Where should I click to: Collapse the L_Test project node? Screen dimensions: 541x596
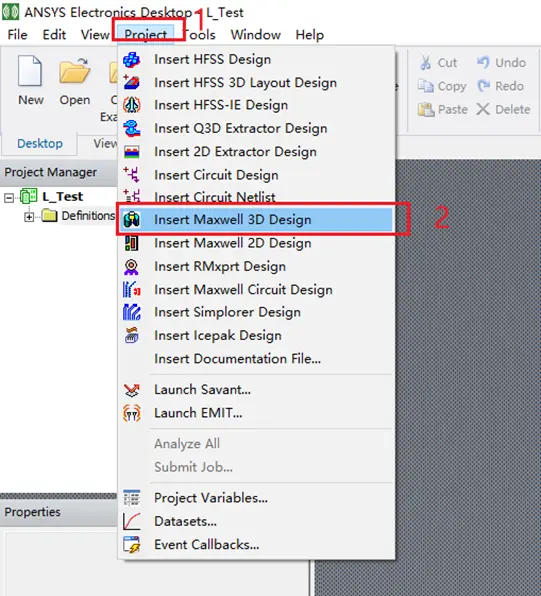coord(9,198)
